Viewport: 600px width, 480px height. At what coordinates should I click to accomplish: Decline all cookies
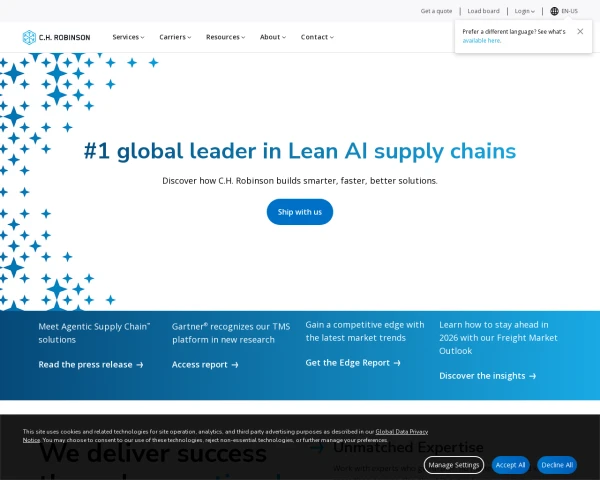[x=557, y=465]
